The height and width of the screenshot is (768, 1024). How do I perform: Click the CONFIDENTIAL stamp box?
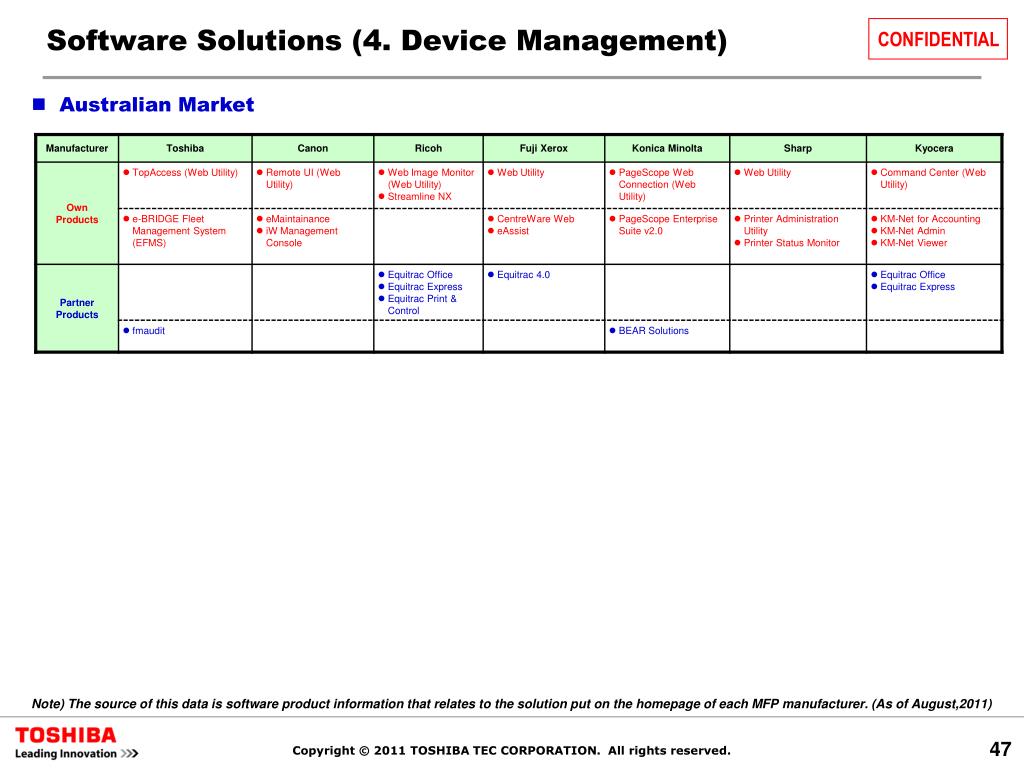point(937,39)
